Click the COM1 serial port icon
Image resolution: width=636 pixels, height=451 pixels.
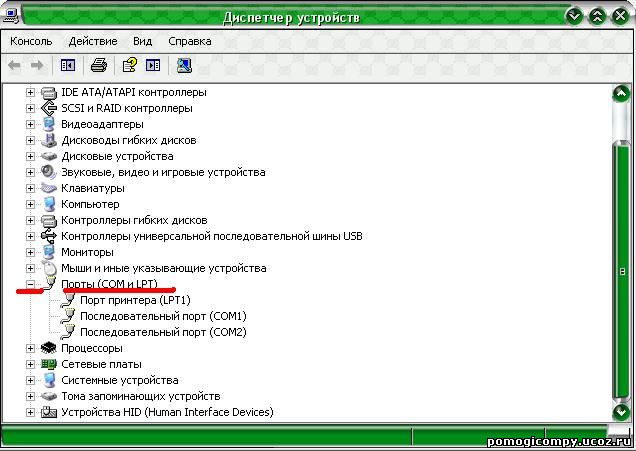coord(68,316)
